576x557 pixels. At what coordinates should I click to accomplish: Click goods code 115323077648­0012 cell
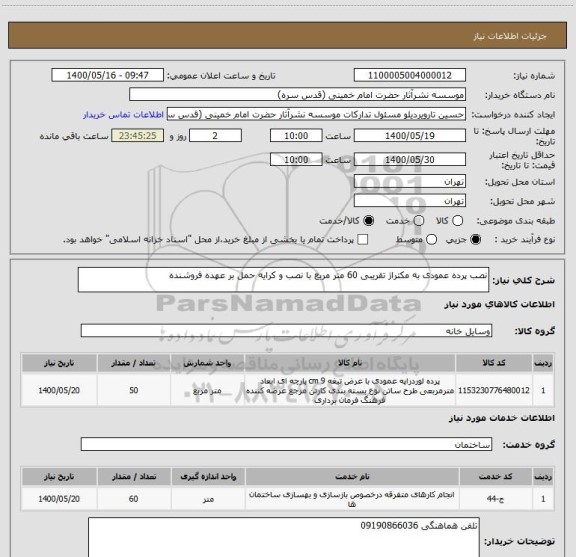point(494,390)
